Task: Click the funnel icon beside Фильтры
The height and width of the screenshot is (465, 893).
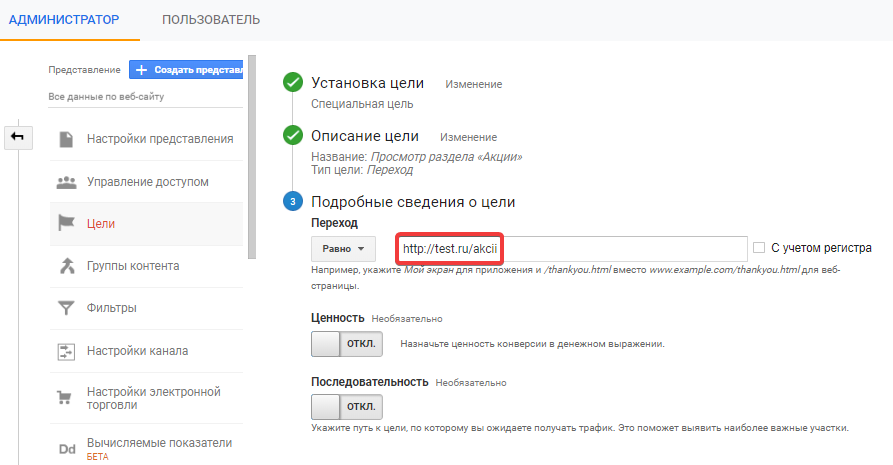Action: coord(66,308)
